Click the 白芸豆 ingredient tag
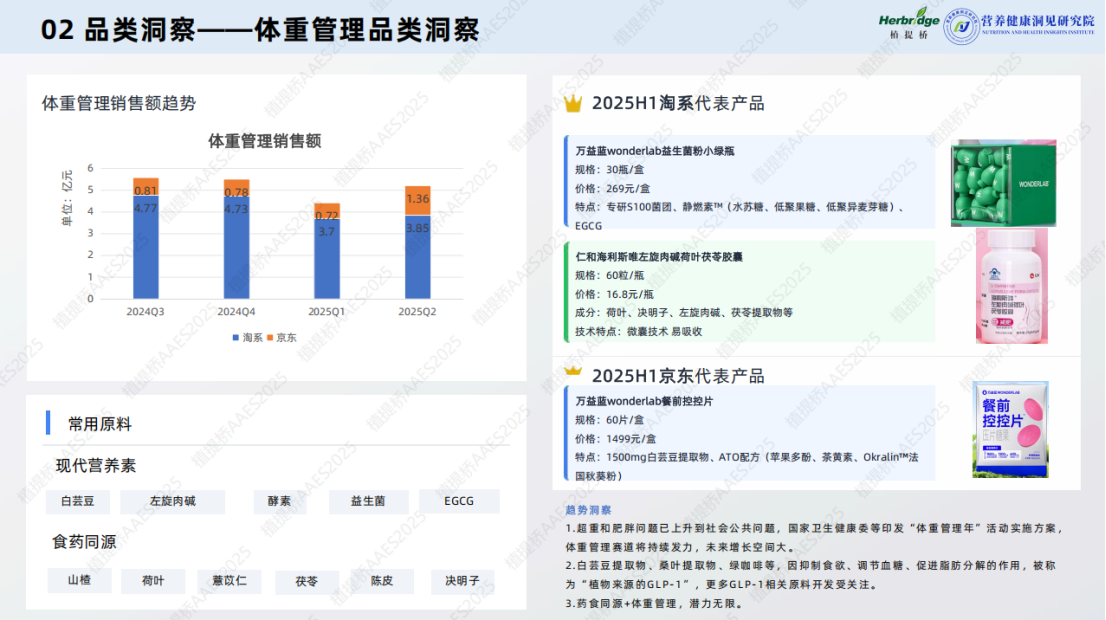Image resolution: width=1106 pixels, height=620 pixels. pos(77,501)
